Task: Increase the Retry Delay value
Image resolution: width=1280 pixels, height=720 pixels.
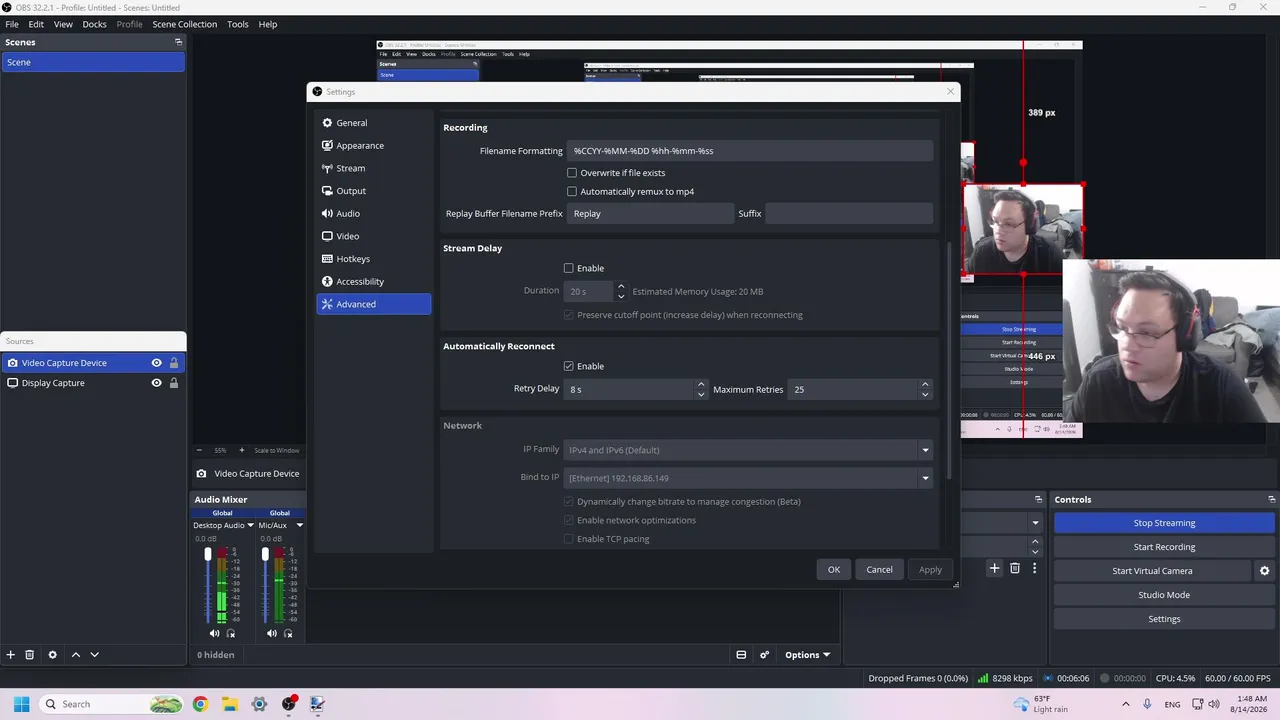Action: coord(701,385)
